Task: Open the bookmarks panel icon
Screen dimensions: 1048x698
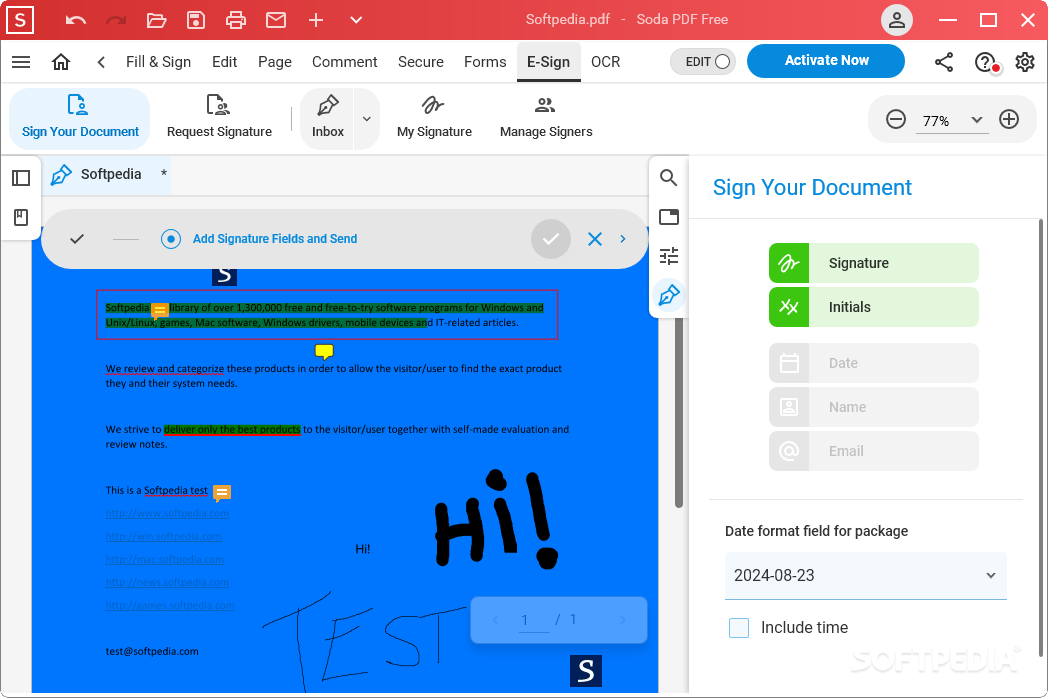Action: tap(21, 217)
